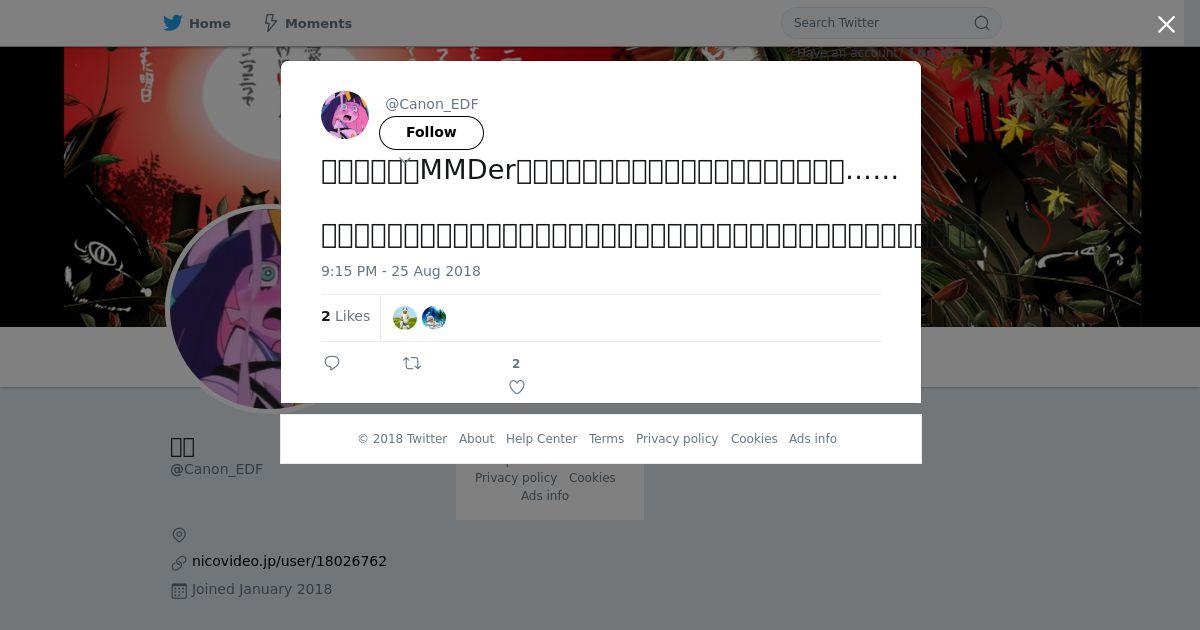The width and height of the screenshot is (1200, 630).
Task: View the first liker's avatar
Action: pyautogui.click(x=405, y=318)
